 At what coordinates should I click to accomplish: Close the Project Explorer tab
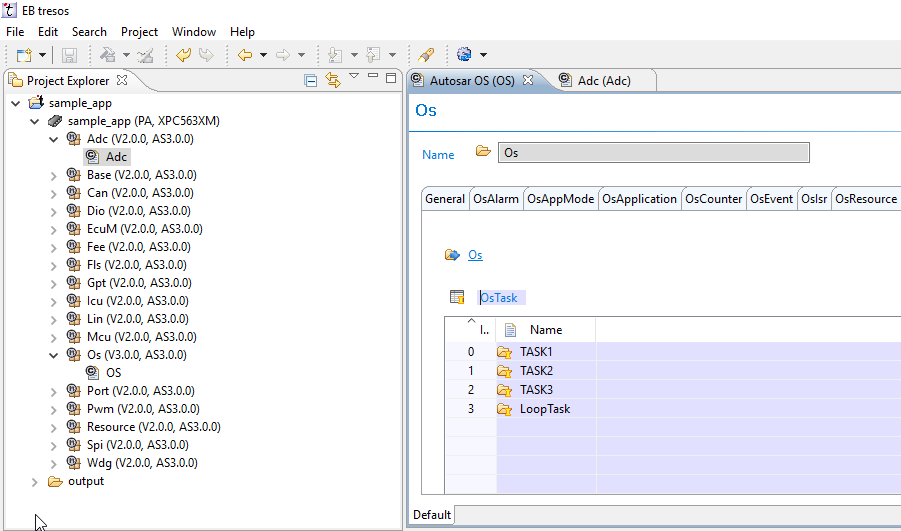pos(122,80)
